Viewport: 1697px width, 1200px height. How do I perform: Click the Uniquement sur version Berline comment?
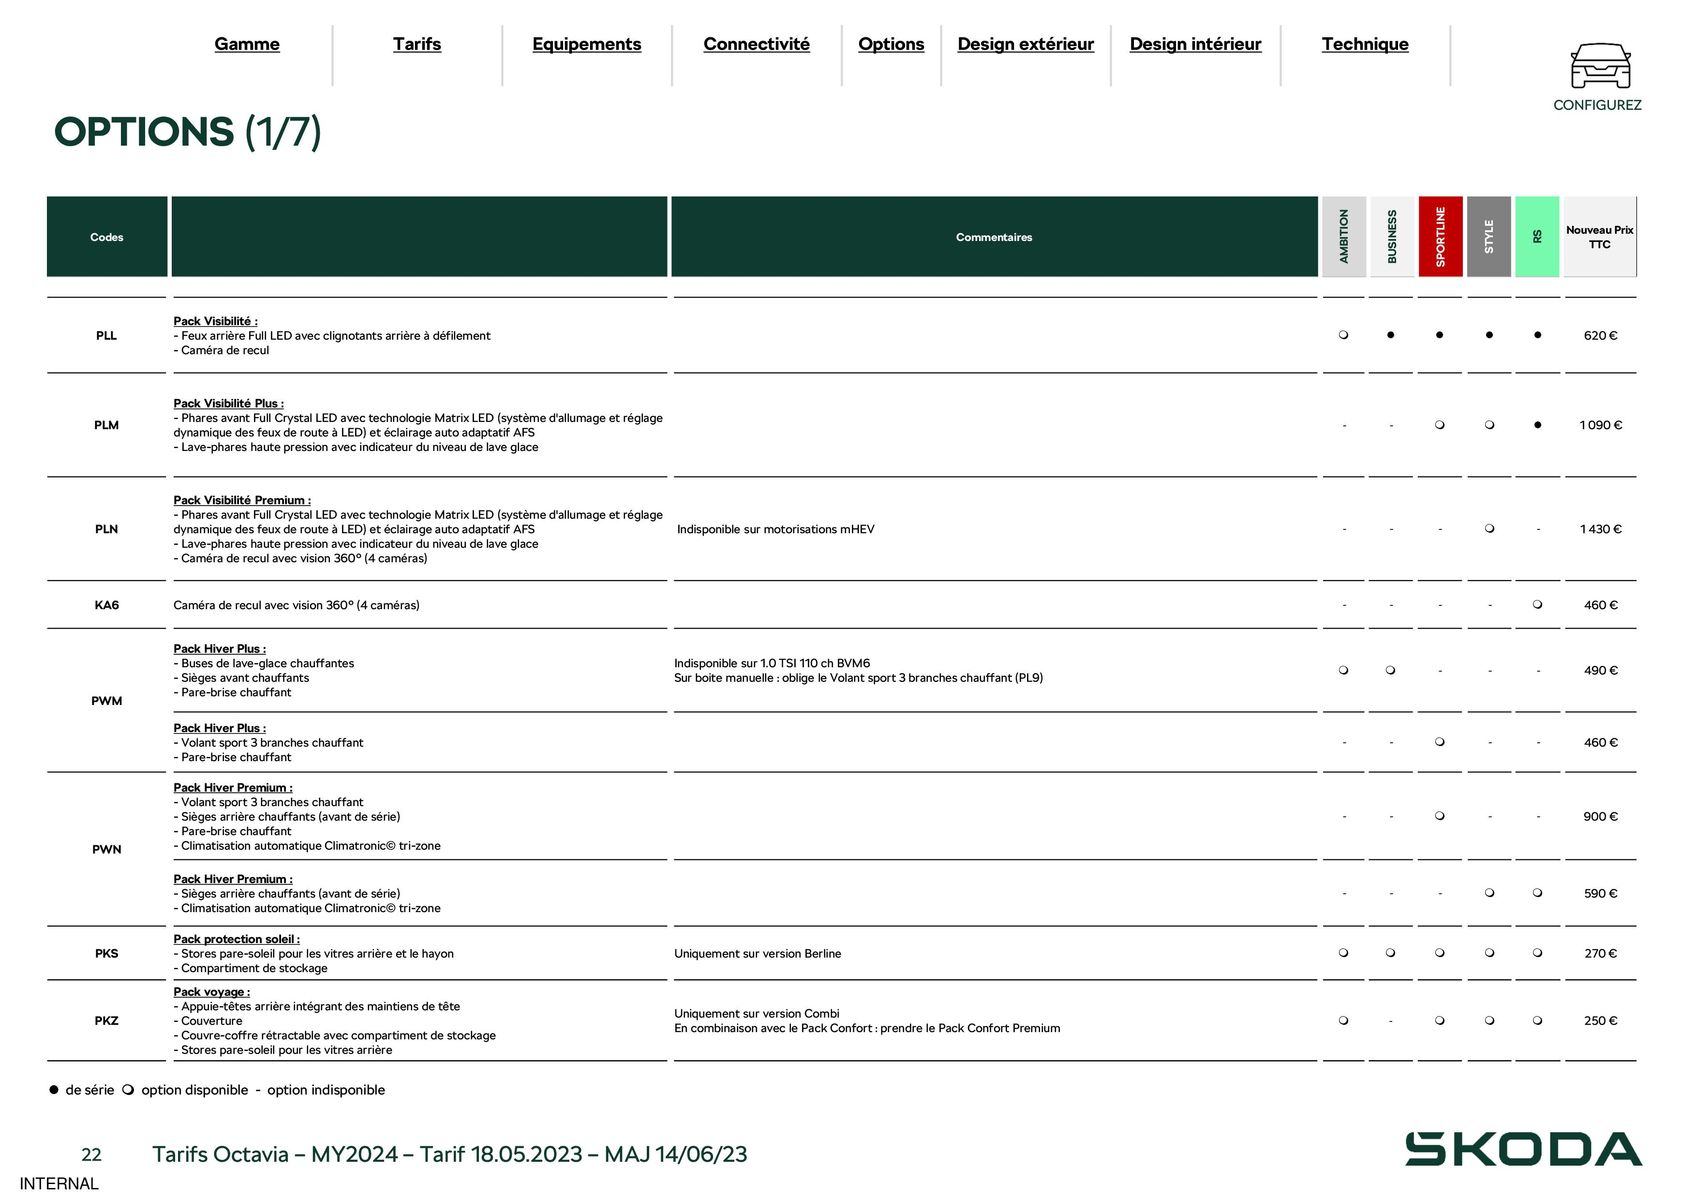pos(758,954)
